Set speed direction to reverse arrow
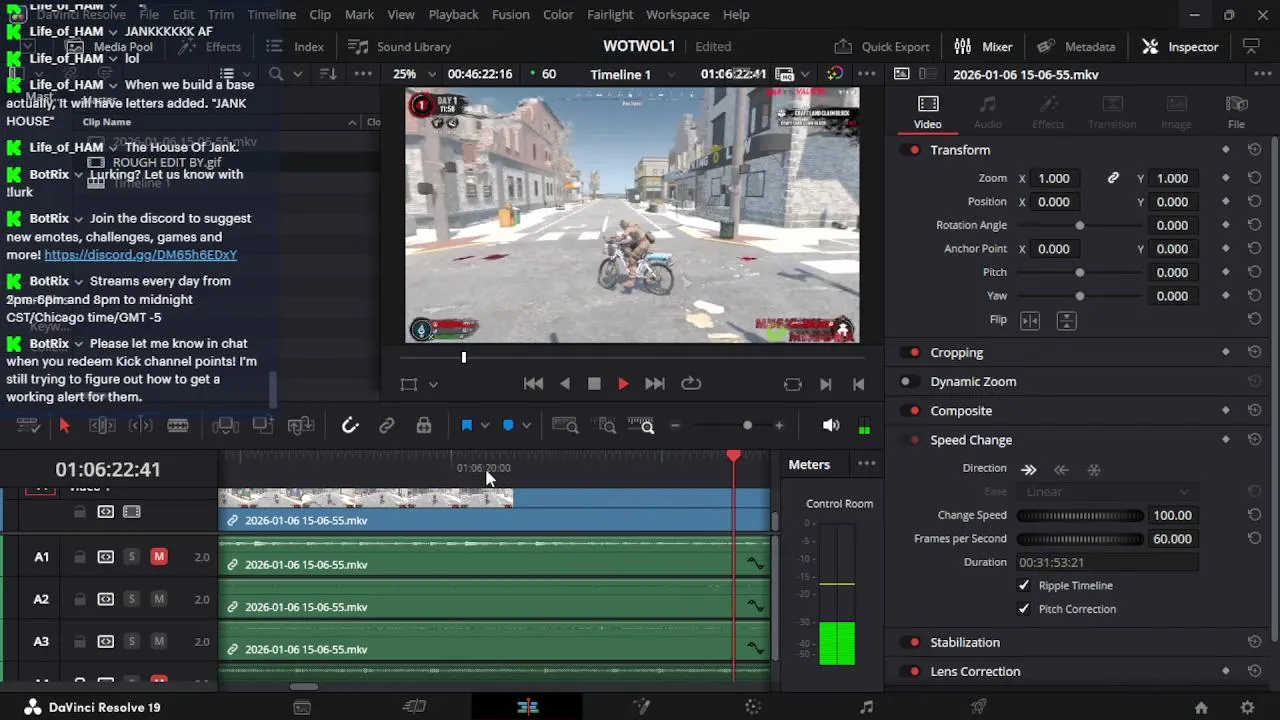 [x=1062, y=470]
